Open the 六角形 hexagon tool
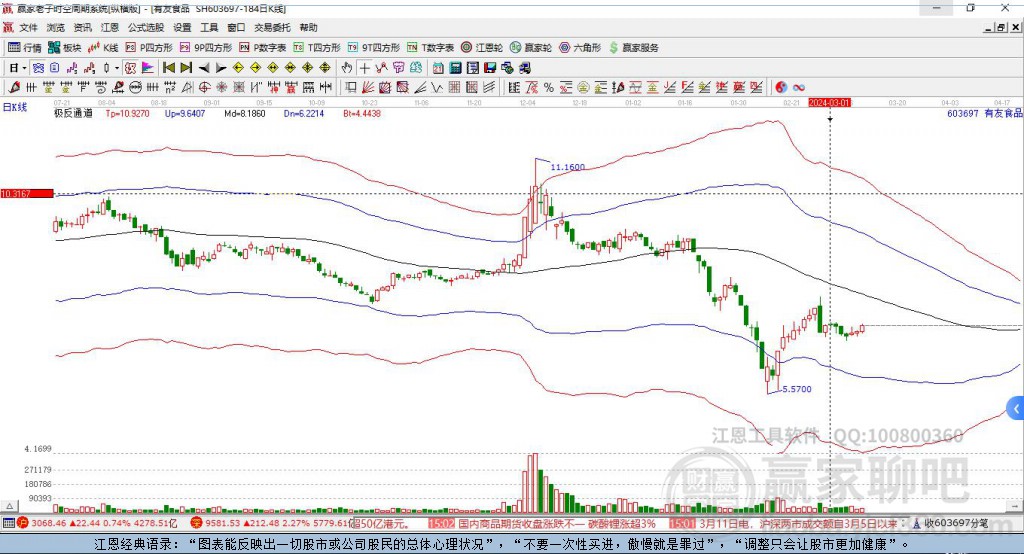Screen dimensions: 1024x554 pos(580,48)
